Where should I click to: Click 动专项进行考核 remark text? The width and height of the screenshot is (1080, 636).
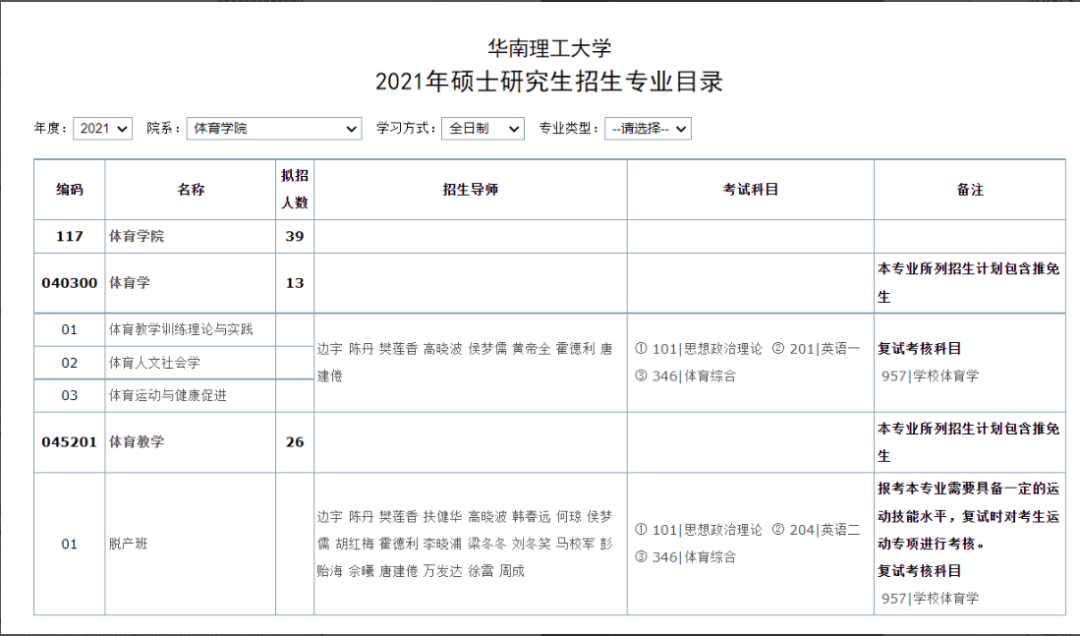(931, 544)
